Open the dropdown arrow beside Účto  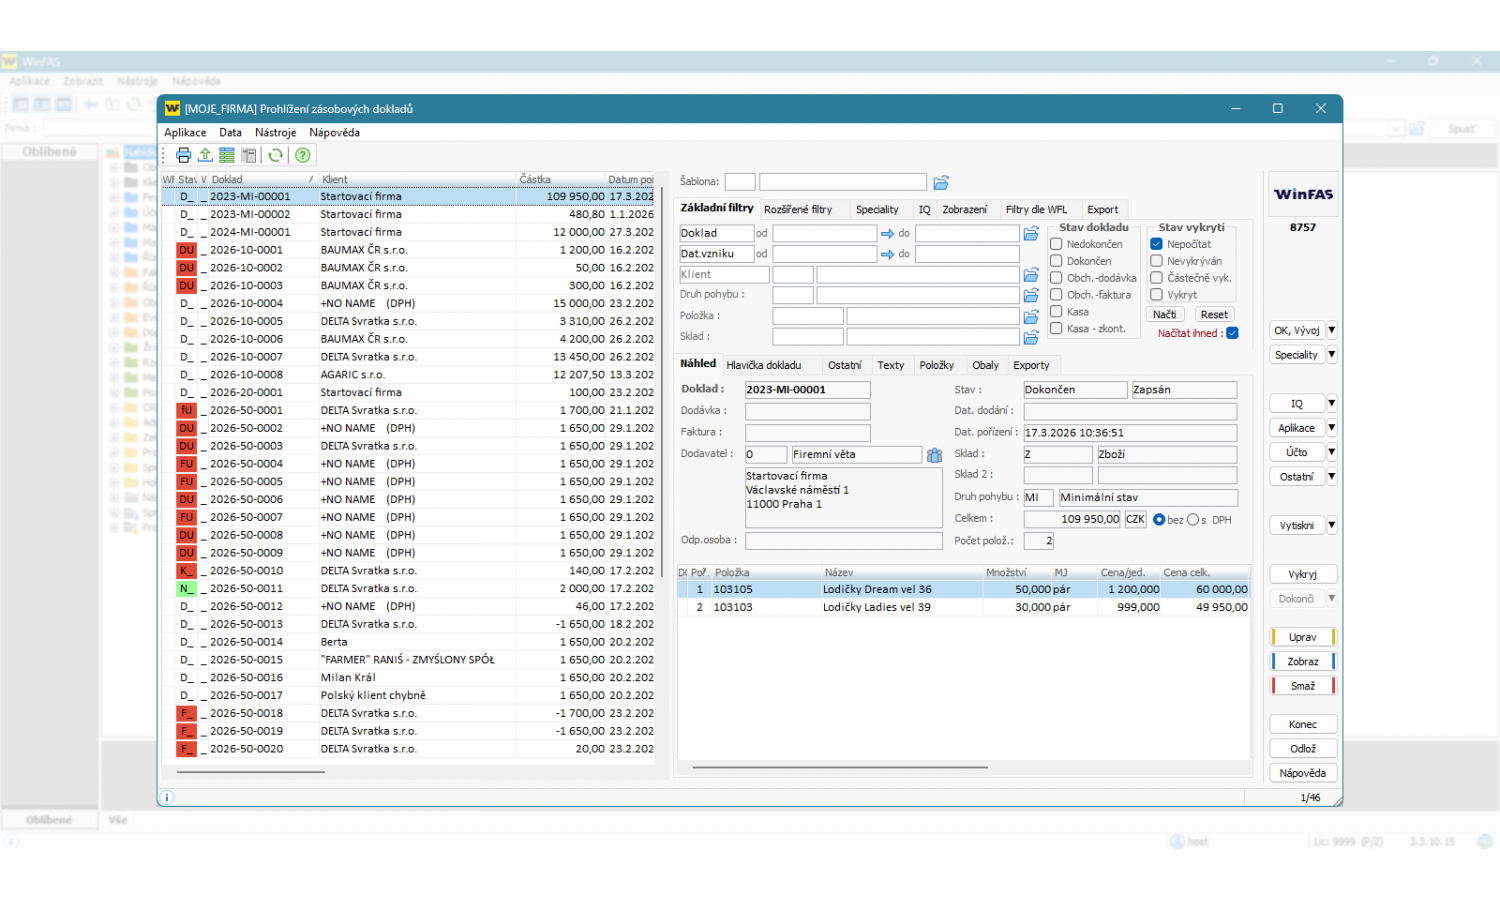[1332, 452]
